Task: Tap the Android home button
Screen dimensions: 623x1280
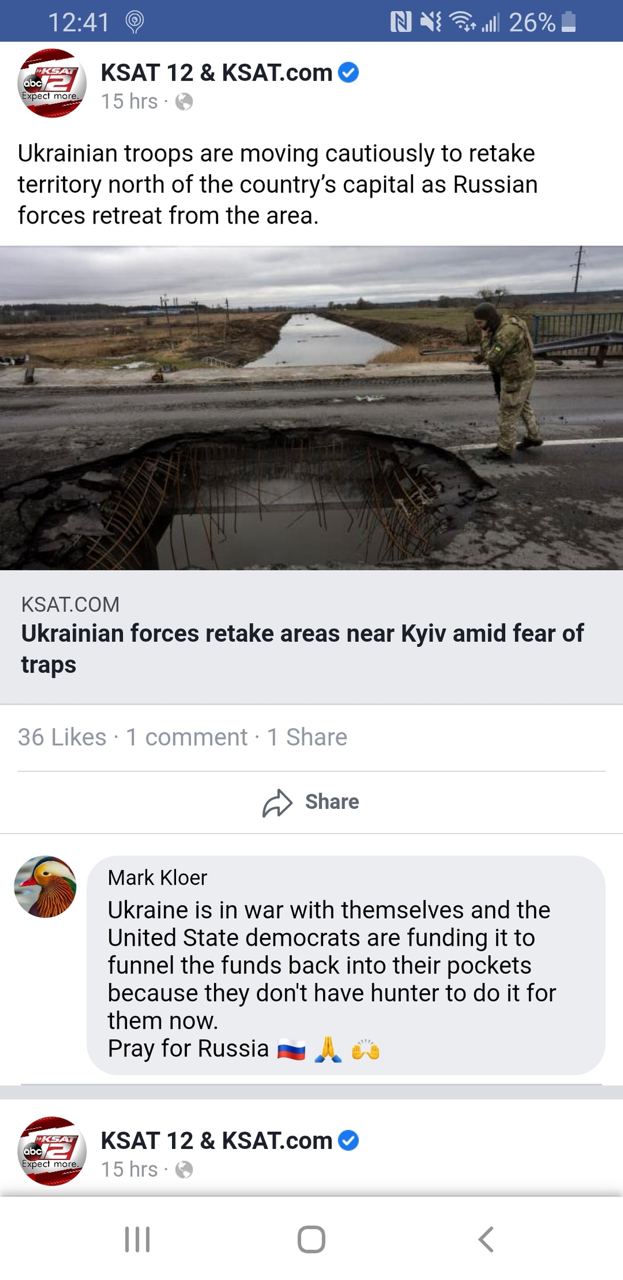Action: point(311,1239)
